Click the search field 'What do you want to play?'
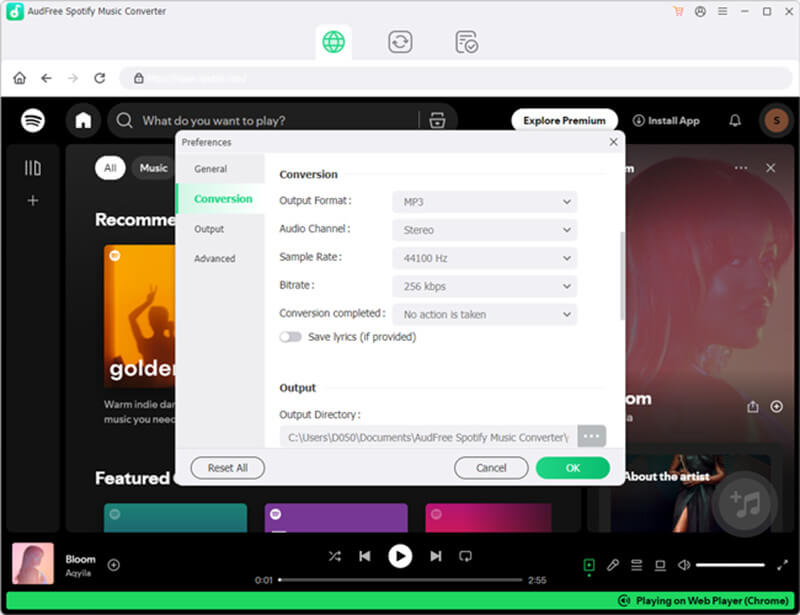Viewport: 800px width, 615px height. point(250,120)
